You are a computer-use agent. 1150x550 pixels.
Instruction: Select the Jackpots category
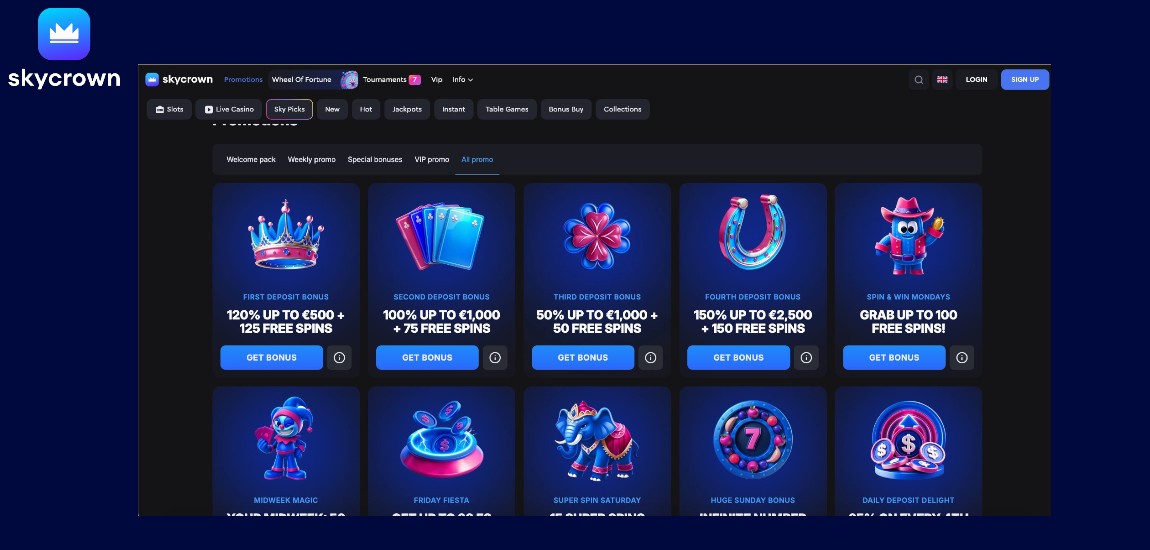[407, 109]
